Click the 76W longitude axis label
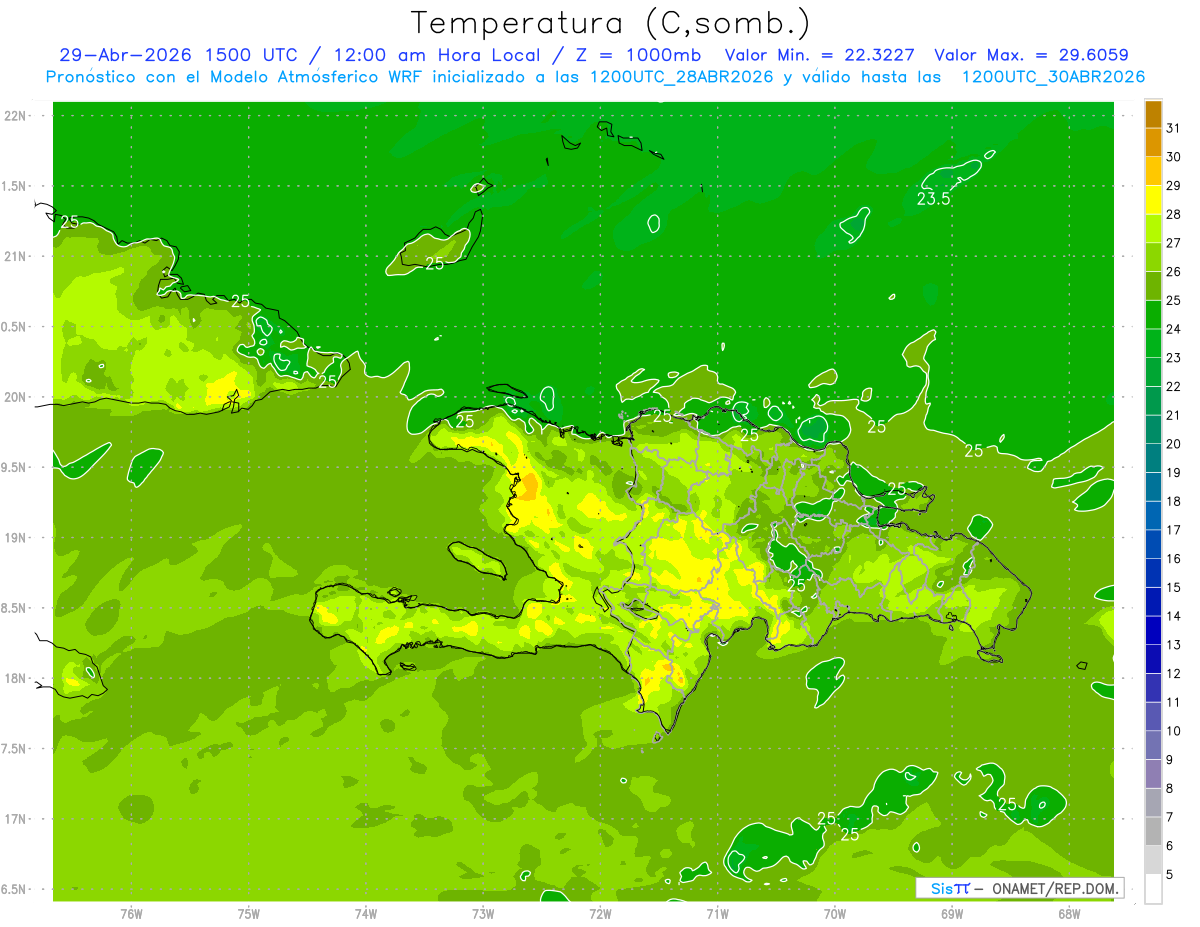The height and width of the screenshot is (927, 1200). [x=131, y=913]
